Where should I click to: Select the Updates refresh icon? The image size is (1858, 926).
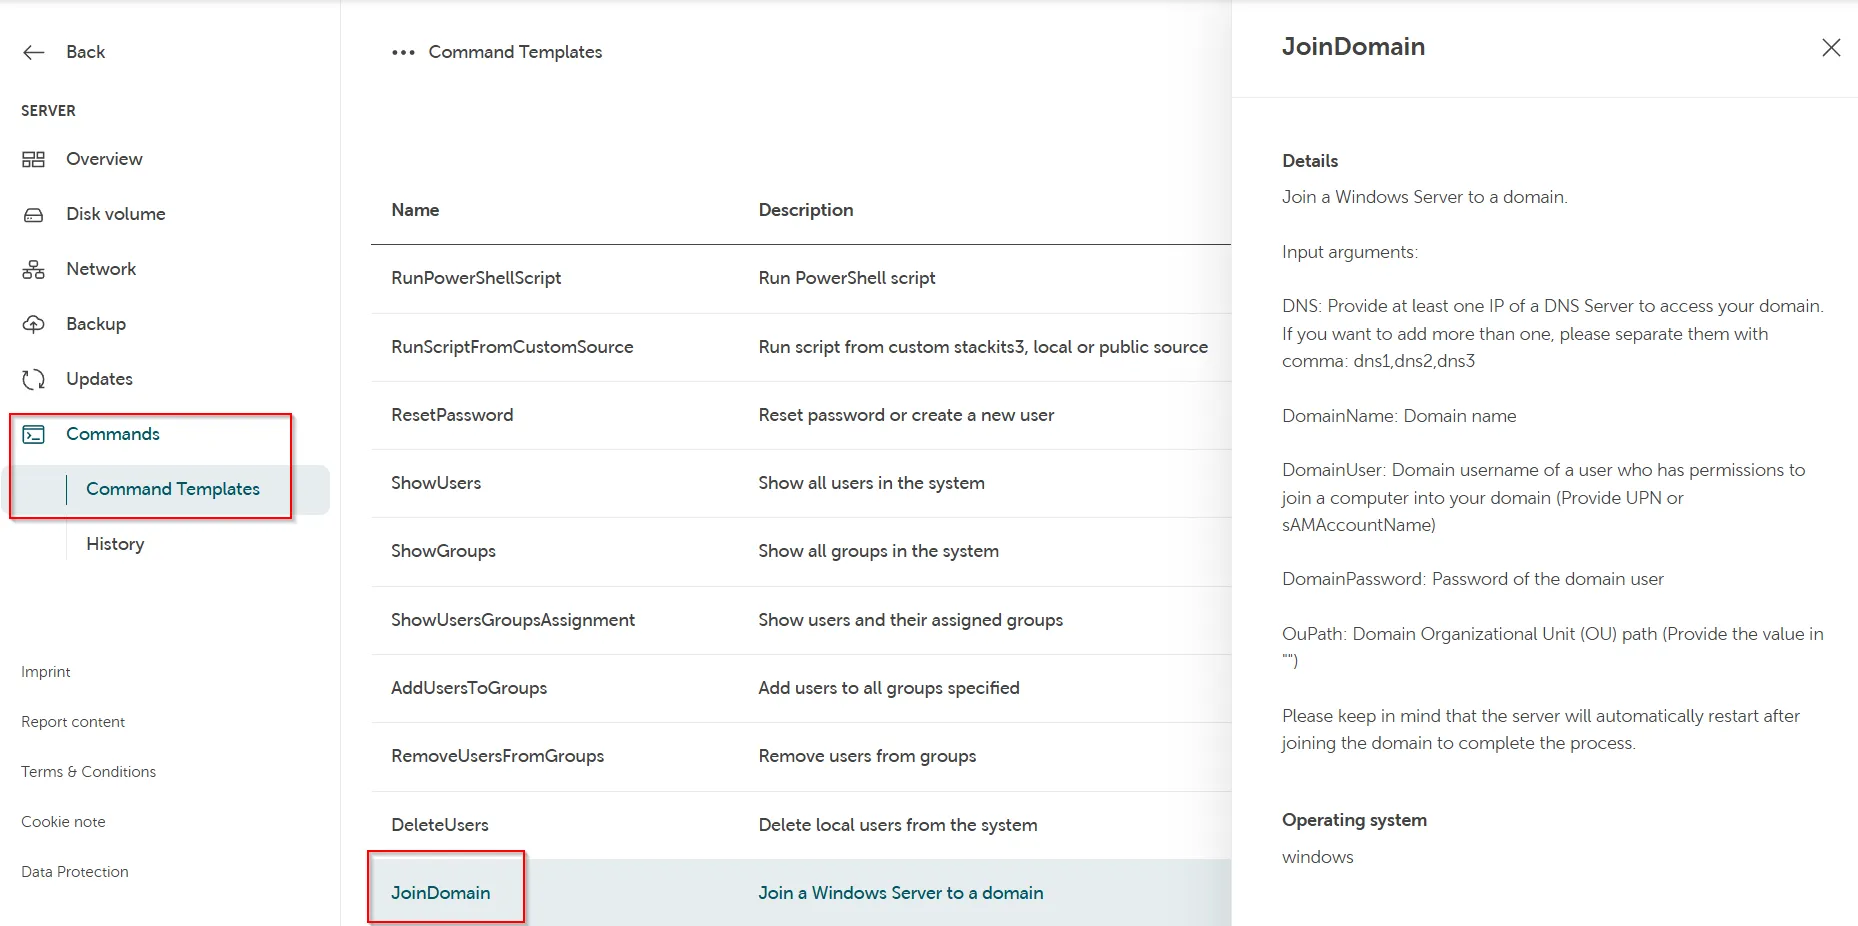pyautogui.click(x=33, y=378)
